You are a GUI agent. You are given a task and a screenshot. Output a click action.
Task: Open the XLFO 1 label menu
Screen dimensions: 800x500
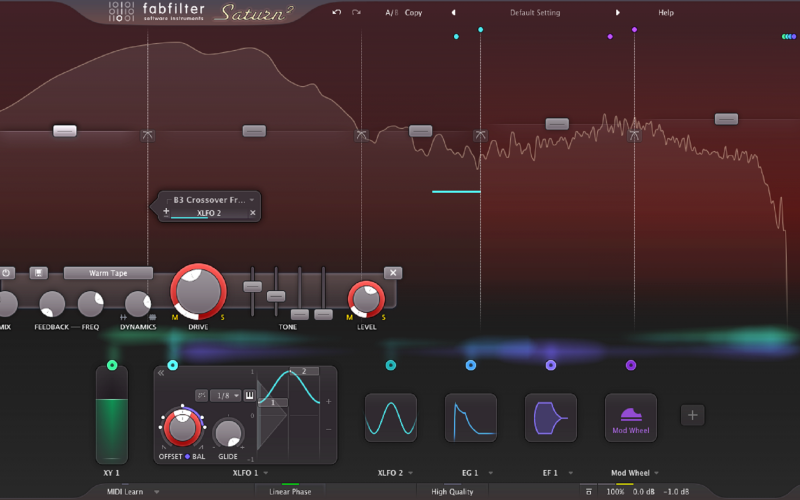coord(250,473)
